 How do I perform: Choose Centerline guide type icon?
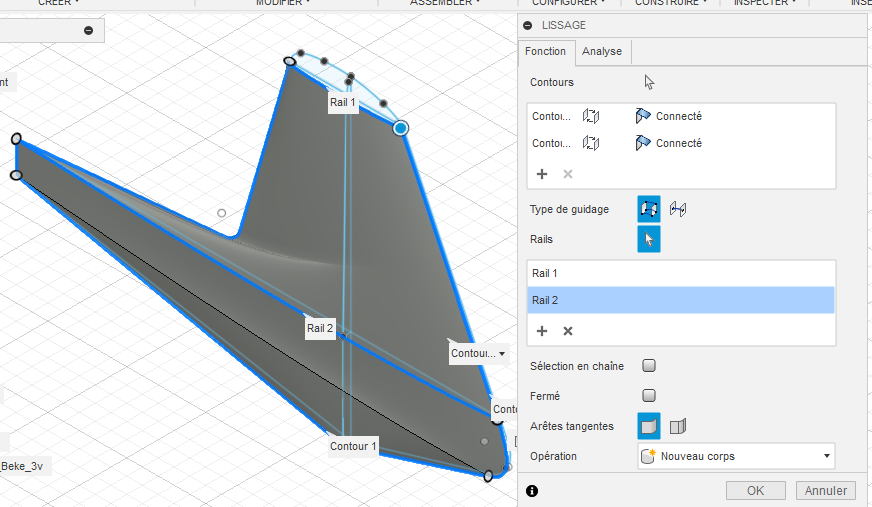pyautogui.click(x=678, y=209)
